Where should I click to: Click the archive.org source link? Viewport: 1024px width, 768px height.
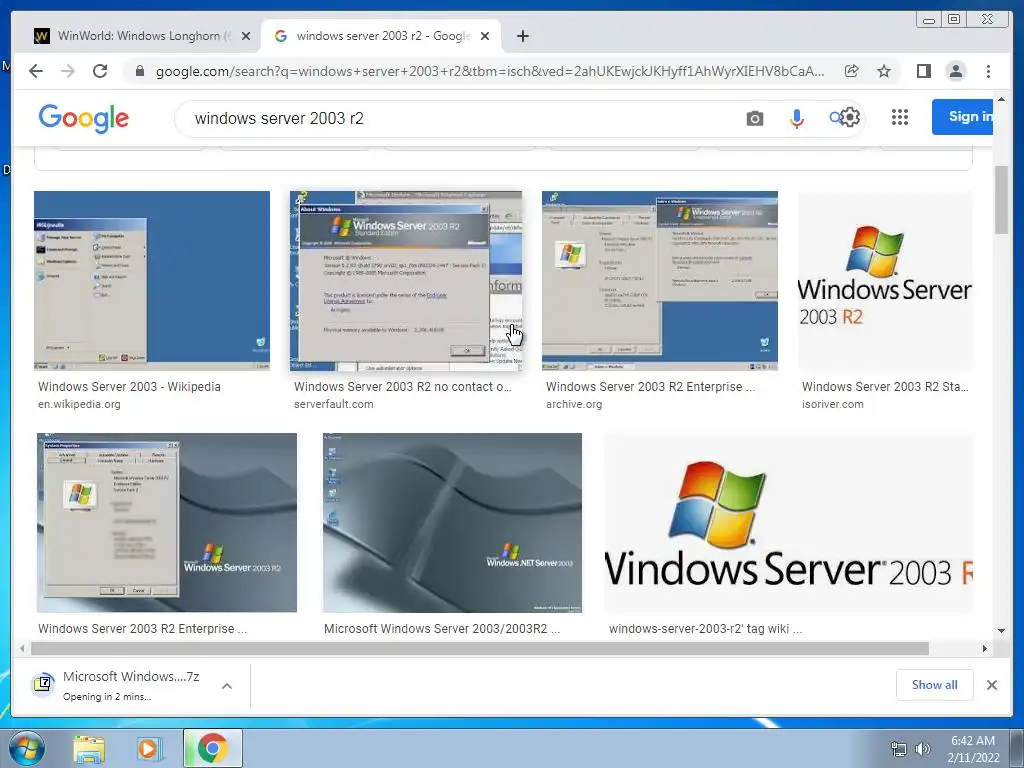pos(574,404)
